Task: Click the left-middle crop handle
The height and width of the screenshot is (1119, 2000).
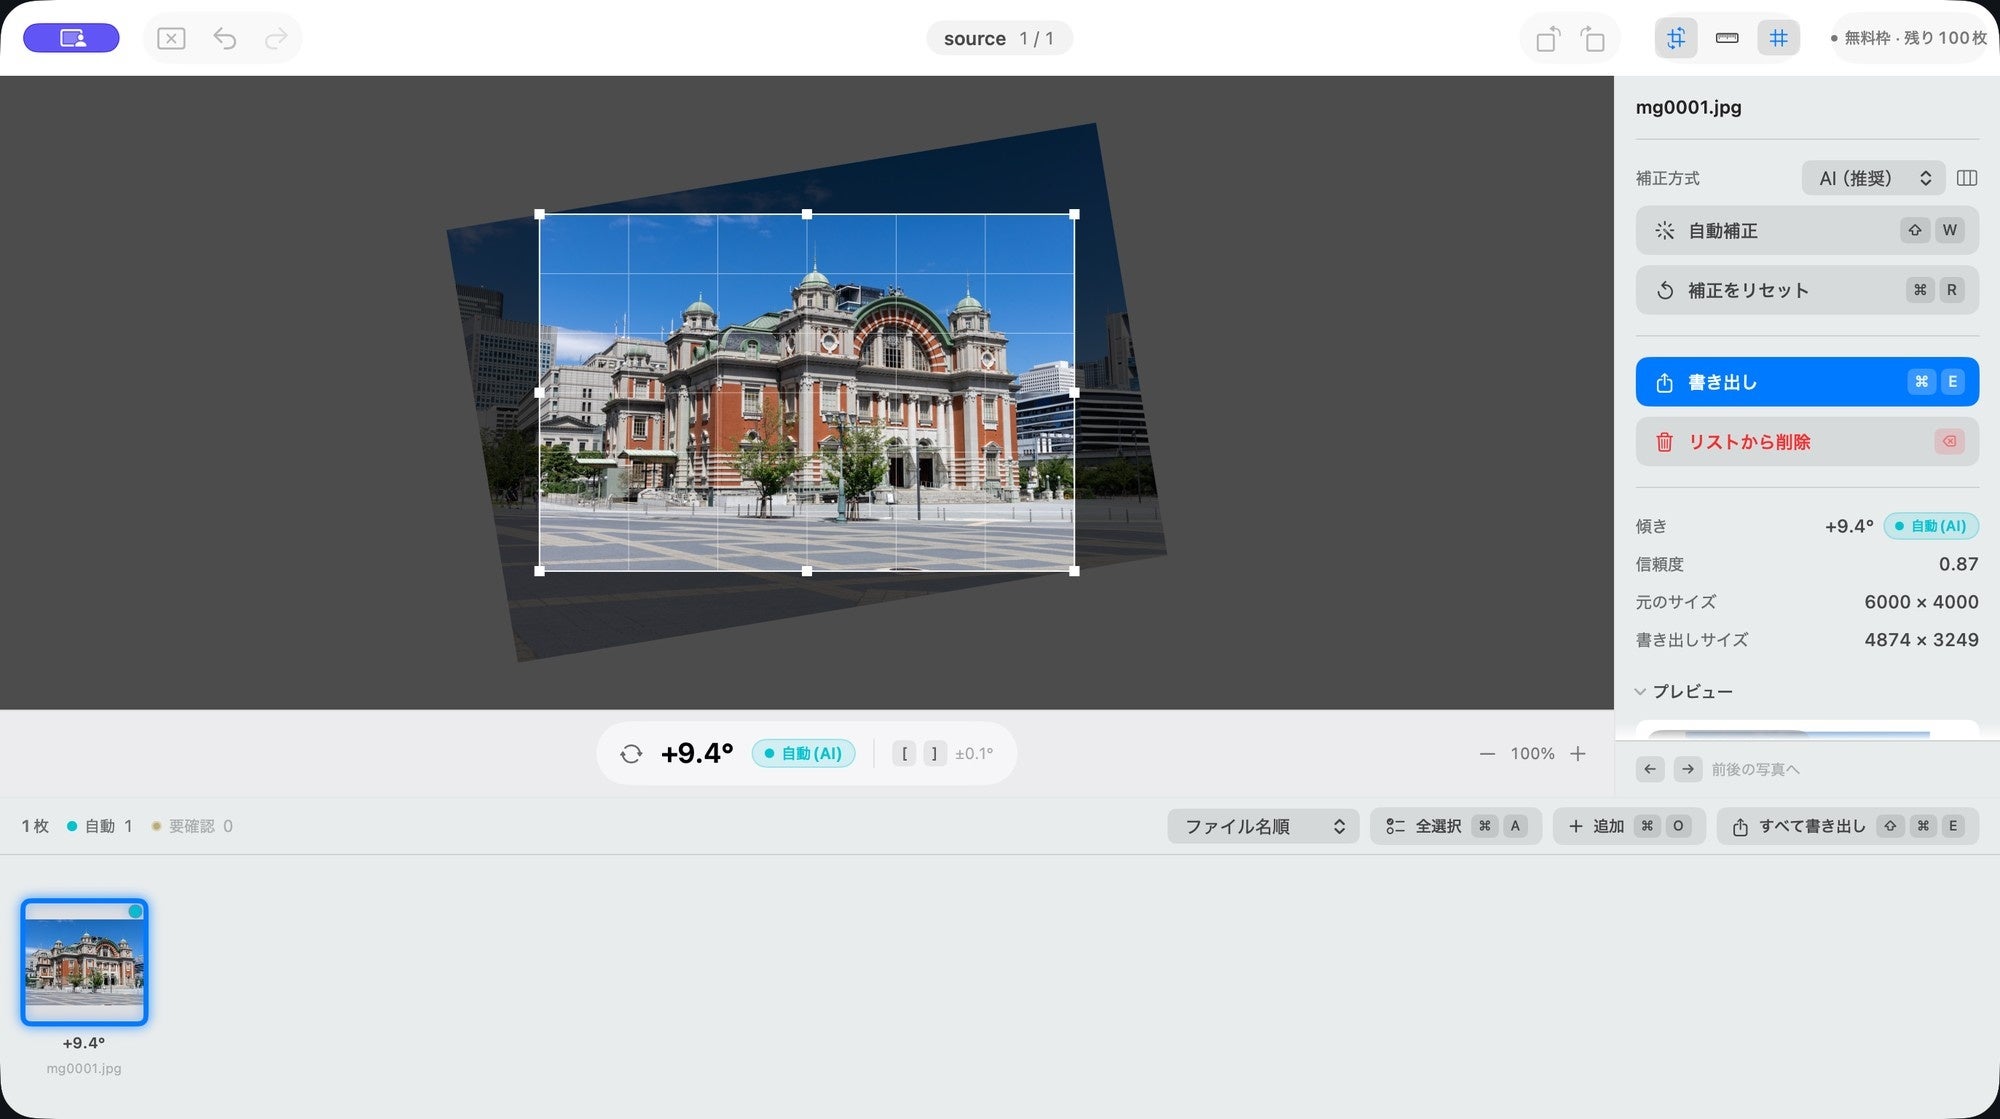Action: pyautogui.click(x=540, y=393)
